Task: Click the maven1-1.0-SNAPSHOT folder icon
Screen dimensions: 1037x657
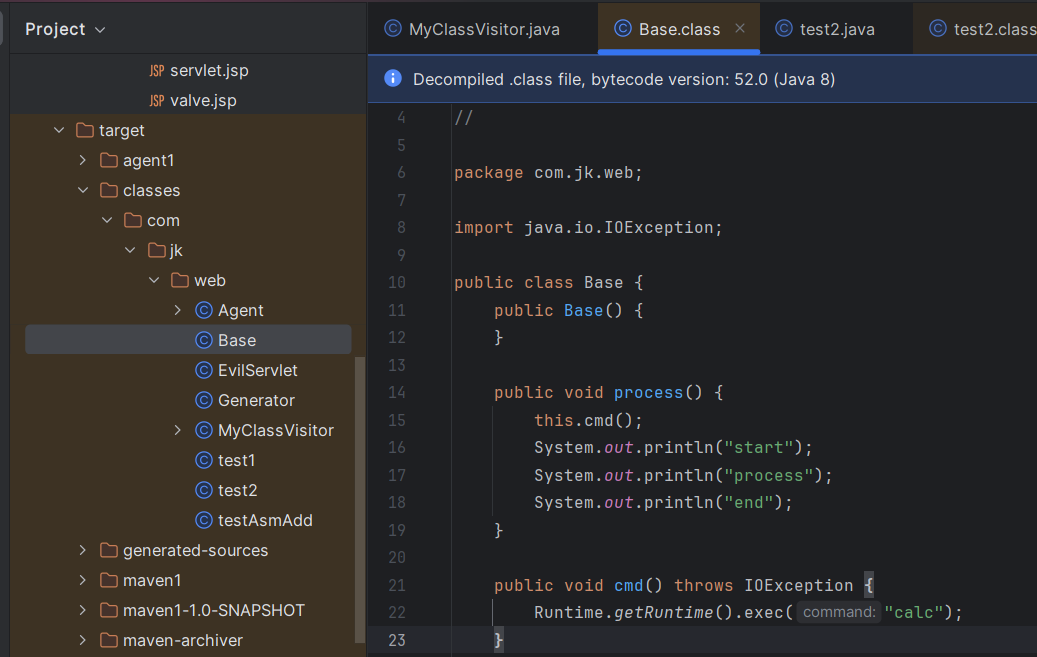Action: [x=108, y=610]
